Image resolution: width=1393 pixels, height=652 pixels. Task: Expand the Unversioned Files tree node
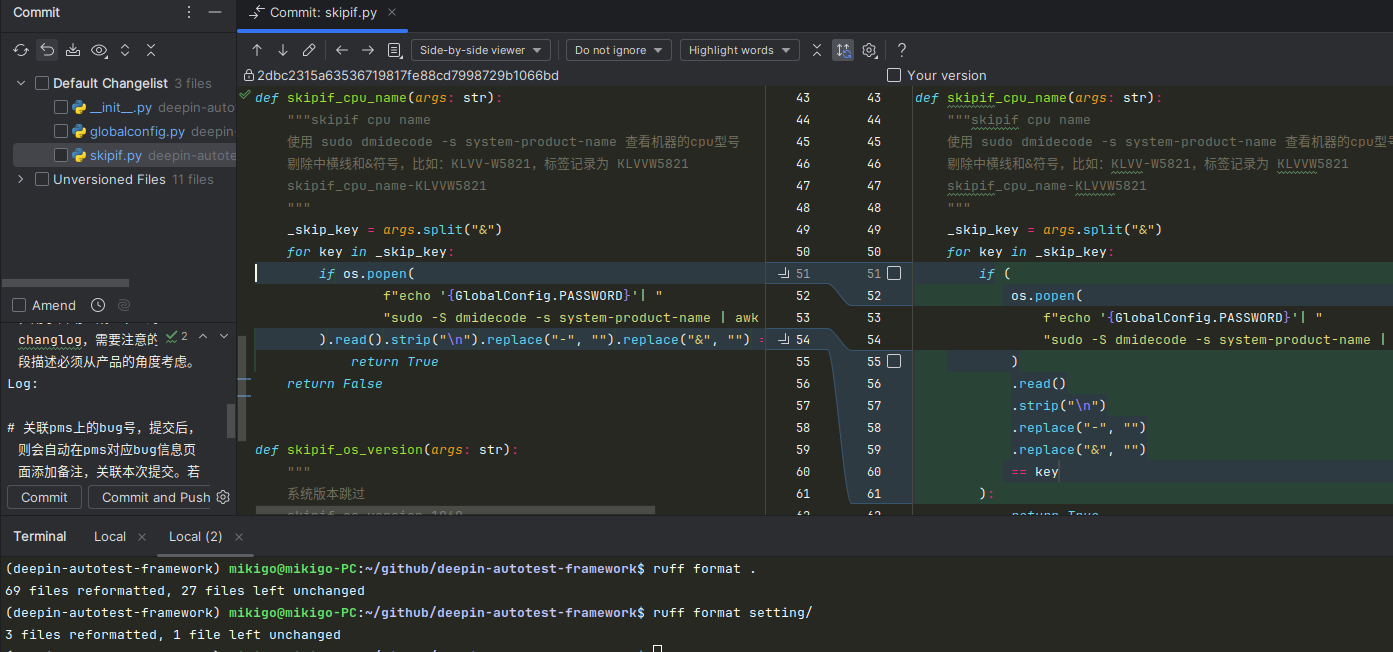click(x=21, y=179)
